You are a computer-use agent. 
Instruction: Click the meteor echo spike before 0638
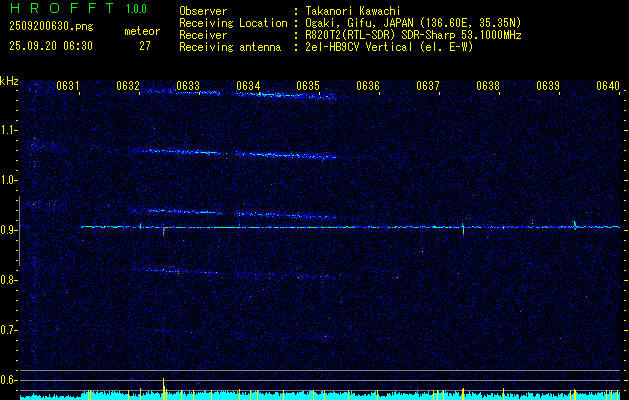click(463, 230)
